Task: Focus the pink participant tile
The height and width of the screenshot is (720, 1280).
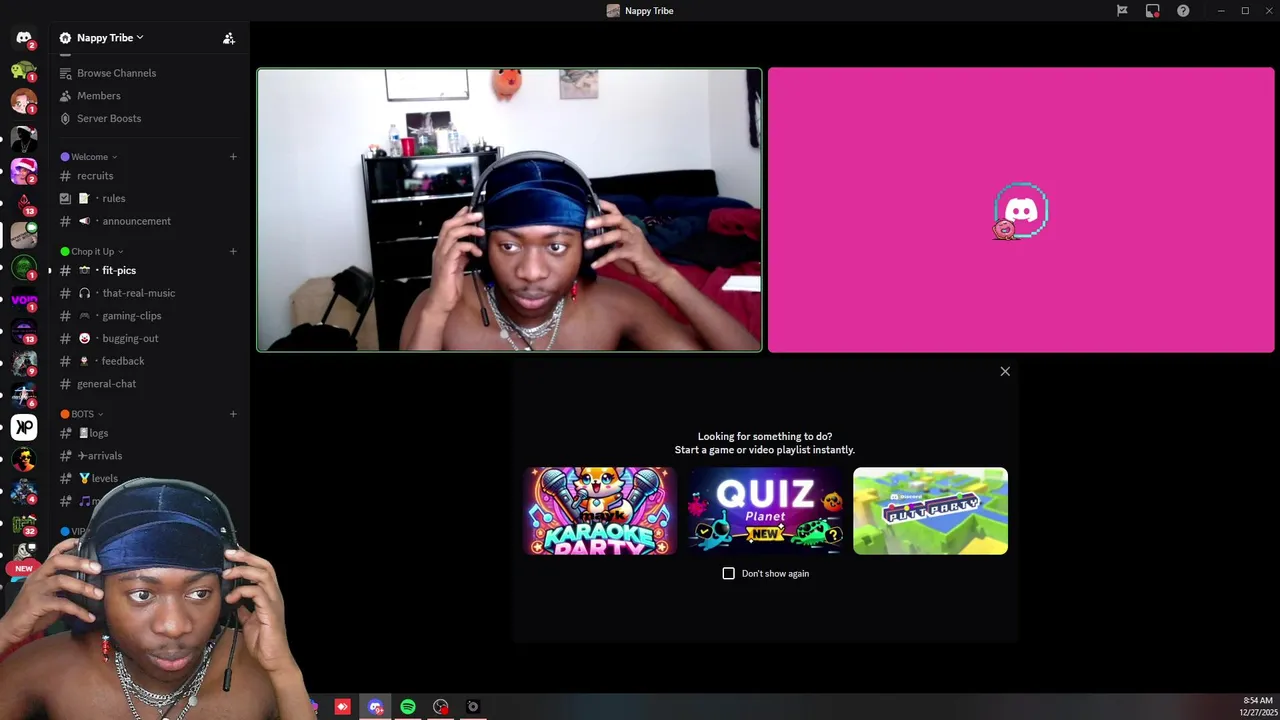Action: (x=1021, y=210)
